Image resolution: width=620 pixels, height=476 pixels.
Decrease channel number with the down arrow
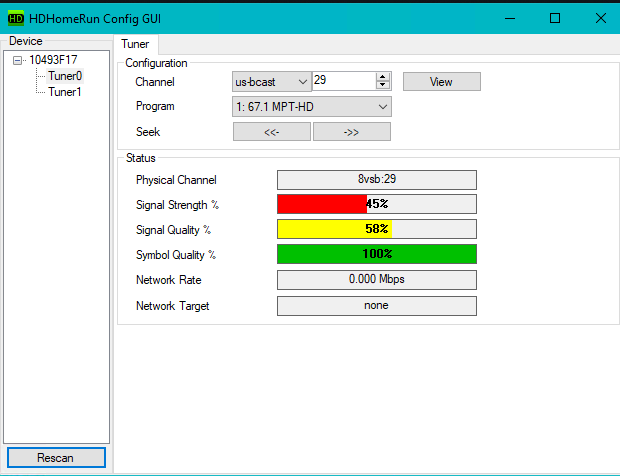[382, 85]
